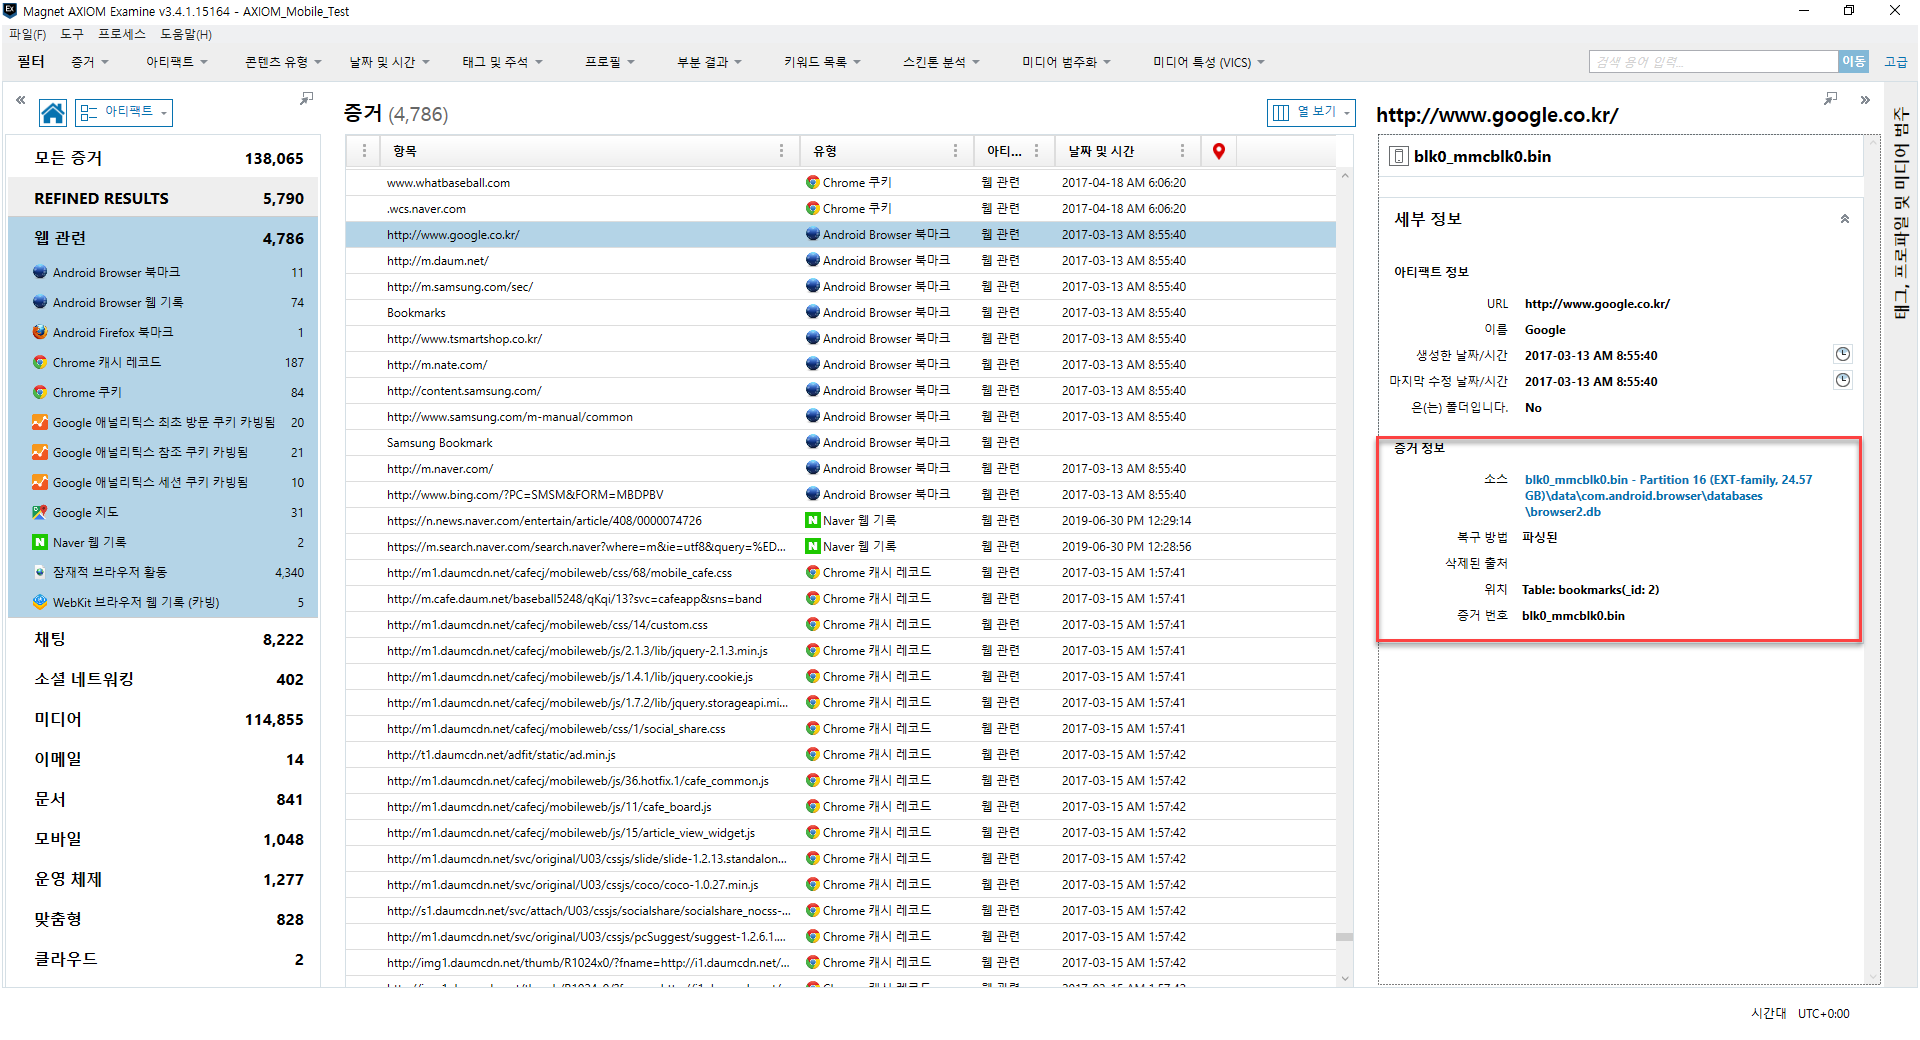Open the 미디어 category
Image resolution: width=1920 pixels, height=1040 pixels.
163,719
